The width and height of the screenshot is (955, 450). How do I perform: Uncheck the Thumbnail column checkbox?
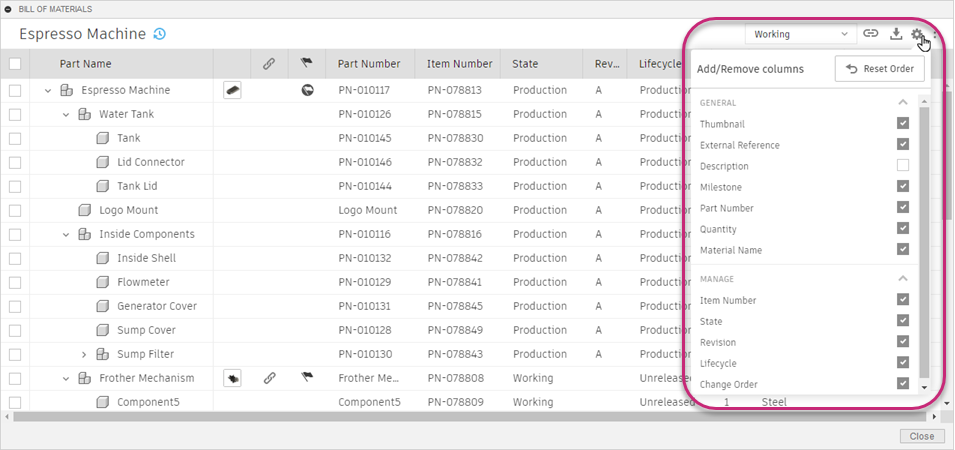tap(903, 124)
